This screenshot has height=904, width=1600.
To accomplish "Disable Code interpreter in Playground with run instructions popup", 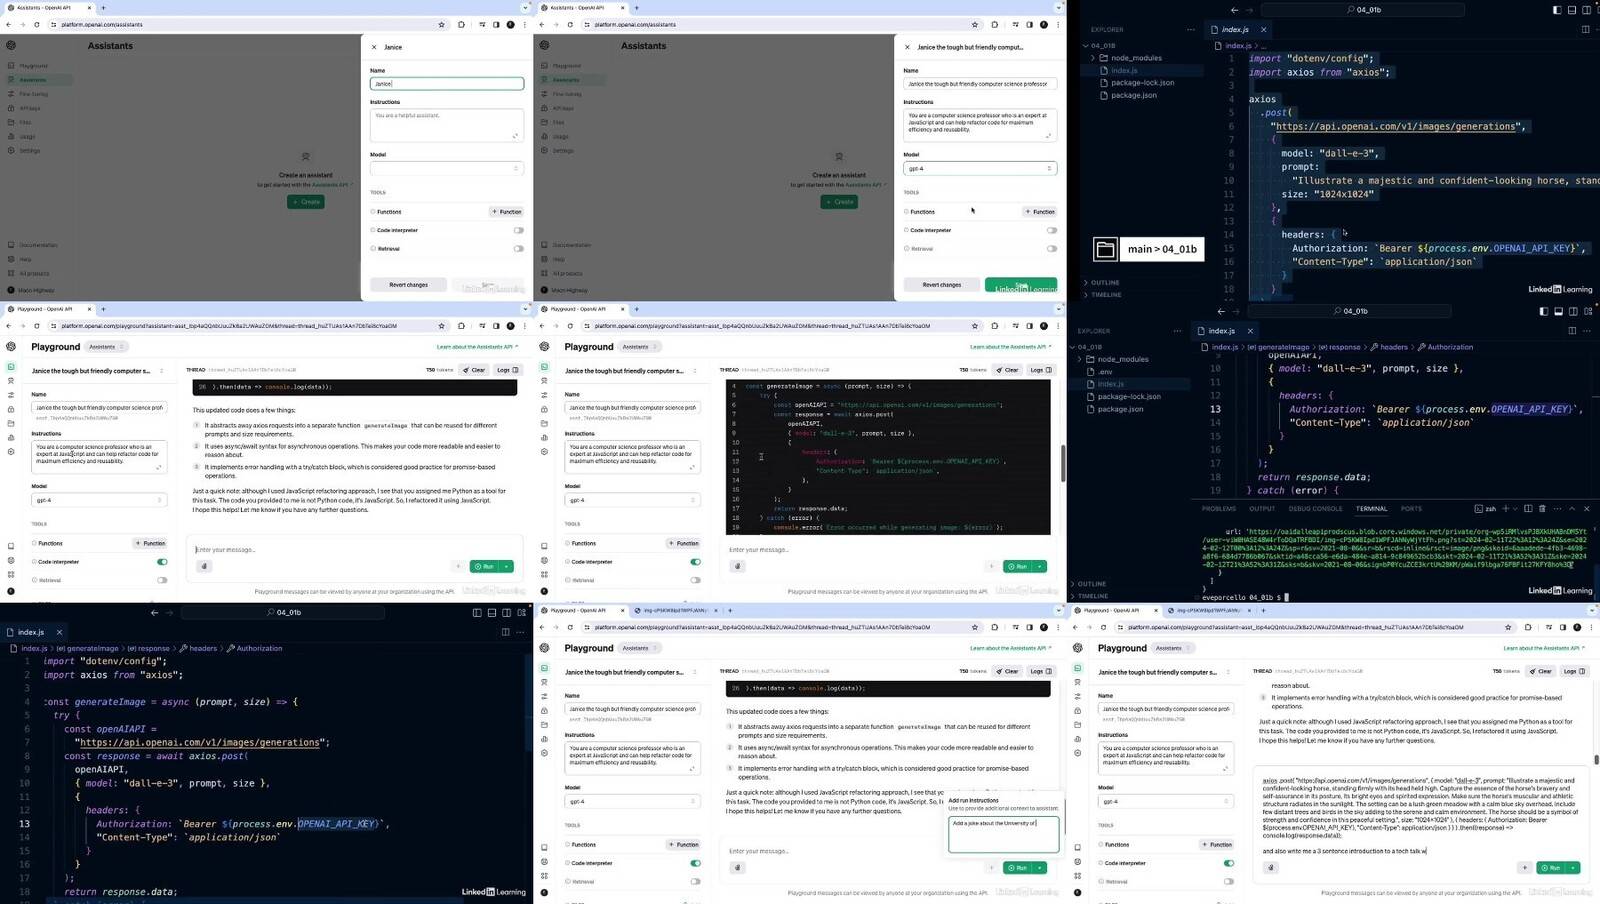I will point(695,863).
